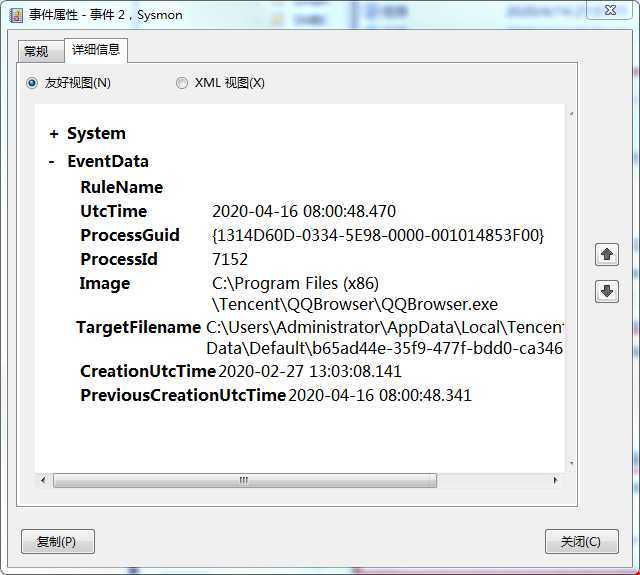Click the 关闭(C) button
Screen dimensions: 640x575
582,542
